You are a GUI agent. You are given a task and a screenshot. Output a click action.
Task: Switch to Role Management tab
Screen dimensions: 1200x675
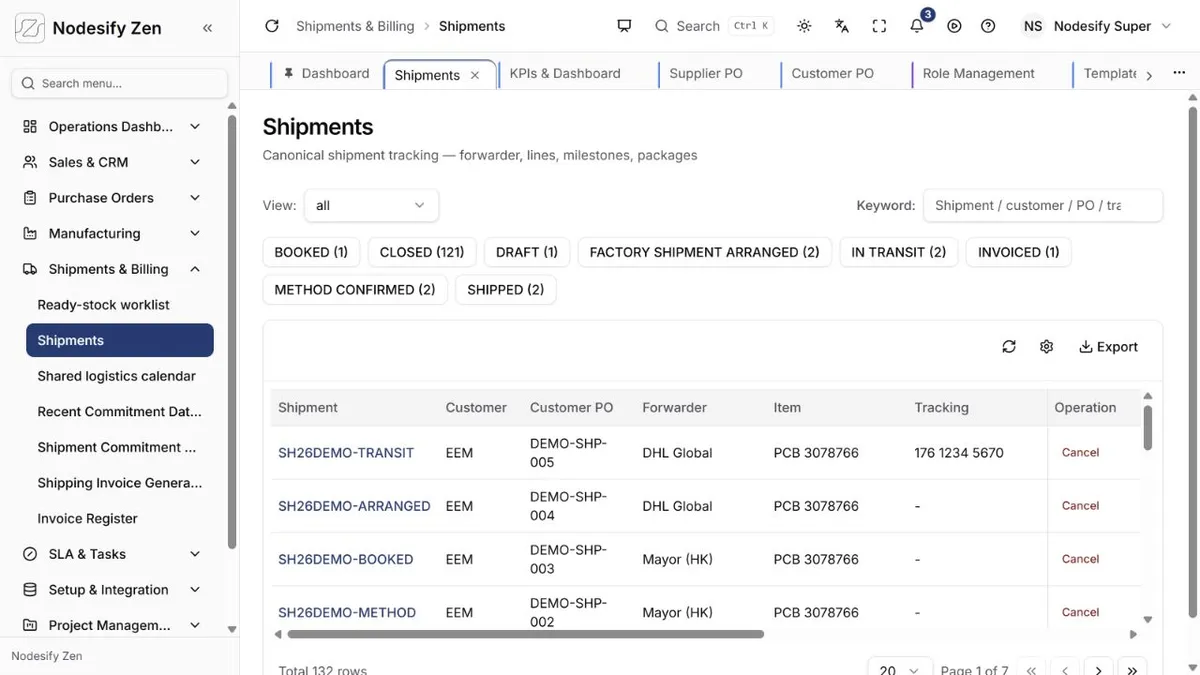click(x=978, y=73)
